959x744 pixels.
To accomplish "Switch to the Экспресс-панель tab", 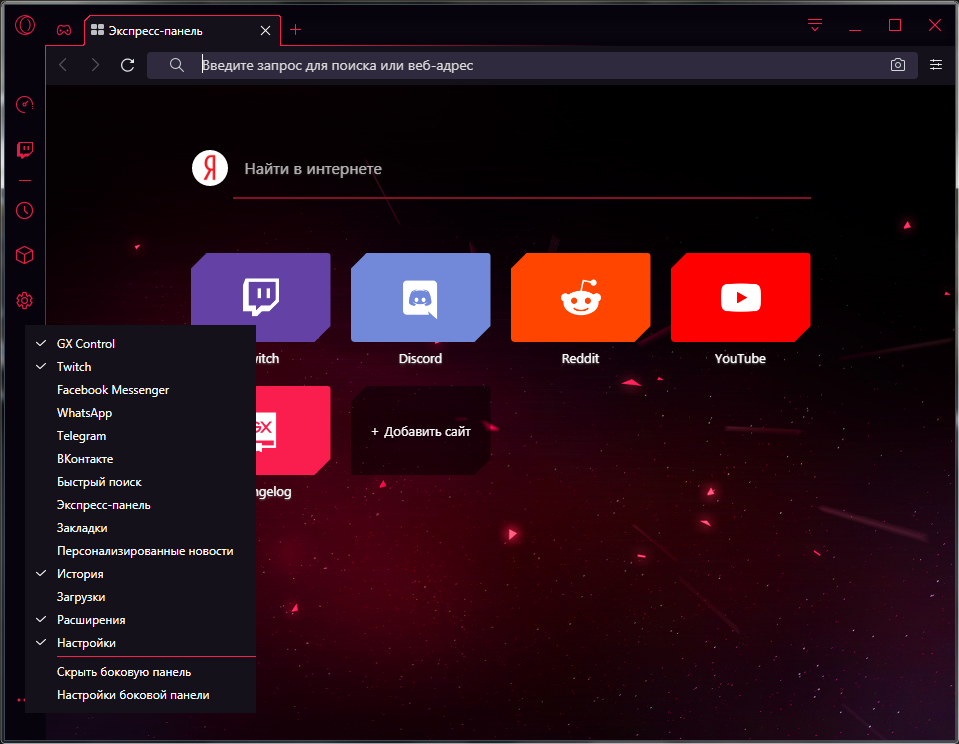I will (182, 31).
